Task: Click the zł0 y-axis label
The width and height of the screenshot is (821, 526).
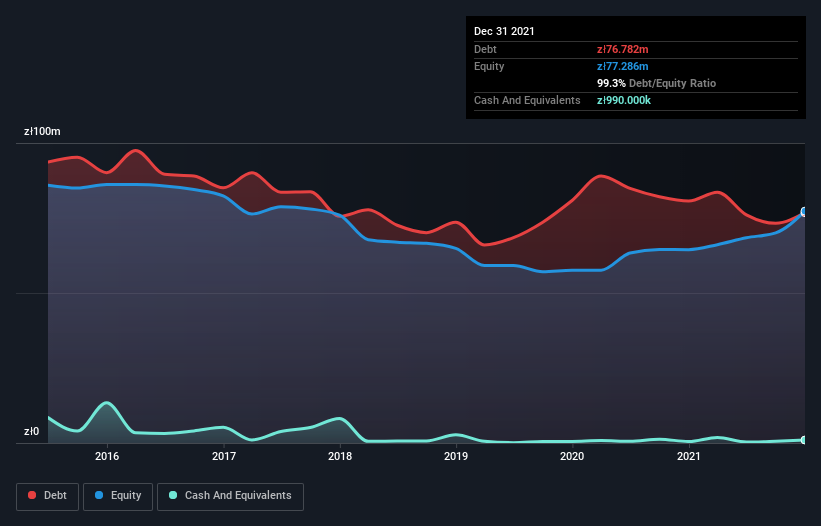Action: pos(31,432)
